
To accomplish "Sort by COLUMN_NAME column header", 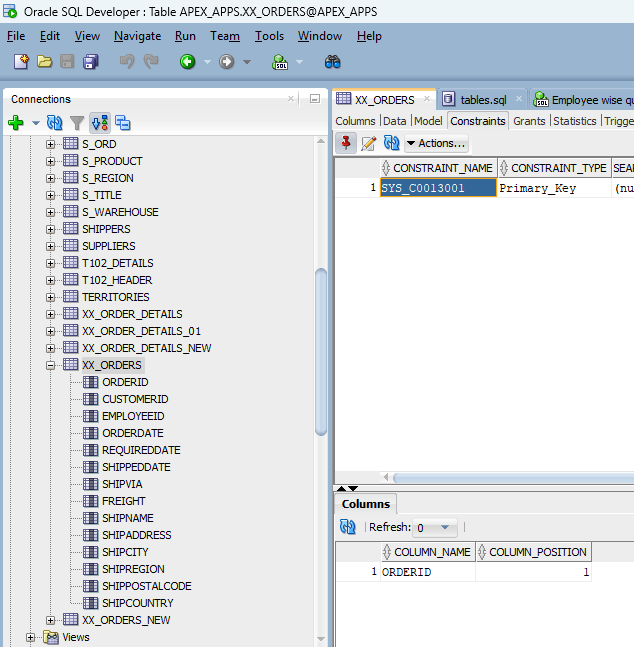I will click(x=428, y=552).
